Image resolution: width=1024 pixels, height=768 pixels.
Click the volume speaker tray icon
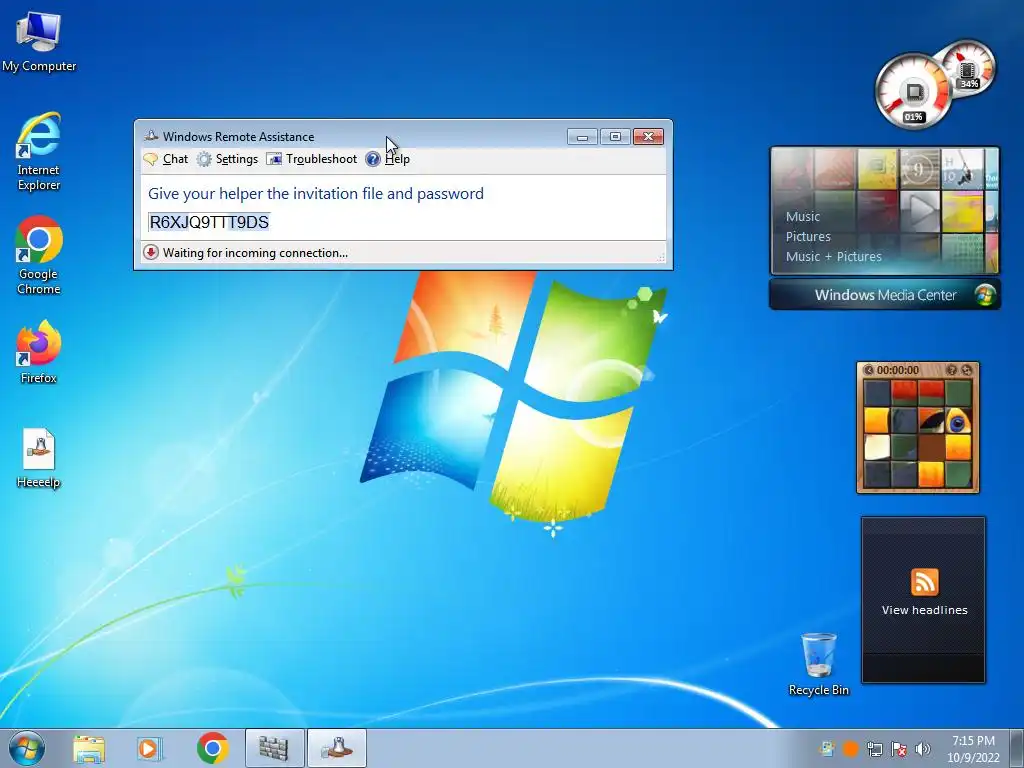click(x=923, y=749)
